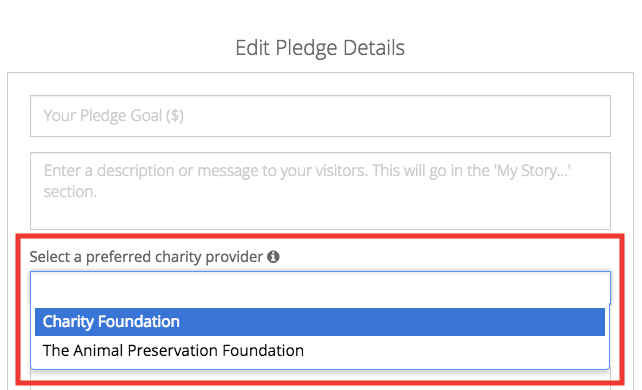Viewport: 642px width, 390px height.
Task: Select Charity Foundation from the dropdown list
Action: [320, 322]
